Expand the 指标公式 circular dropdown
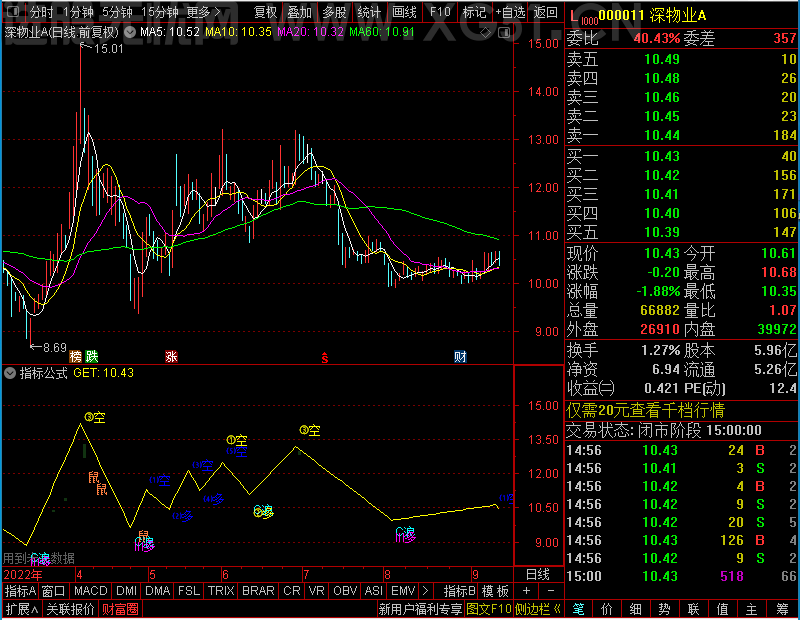Image resolution: width=800 pixels, height=620 pixels. pos(10,373)
